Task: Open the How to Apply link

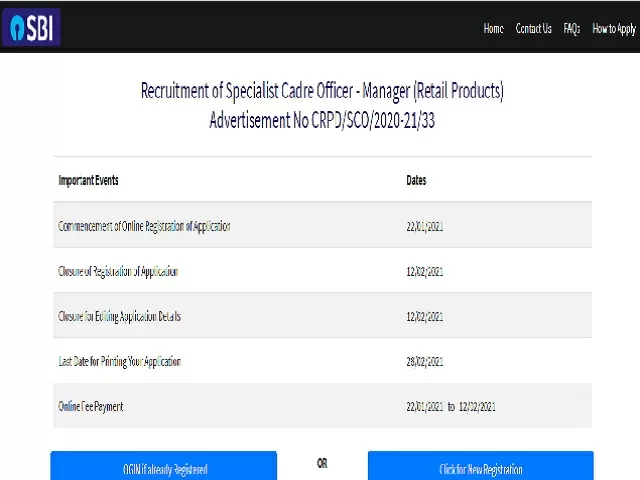Action: click(x=614, y=29)
